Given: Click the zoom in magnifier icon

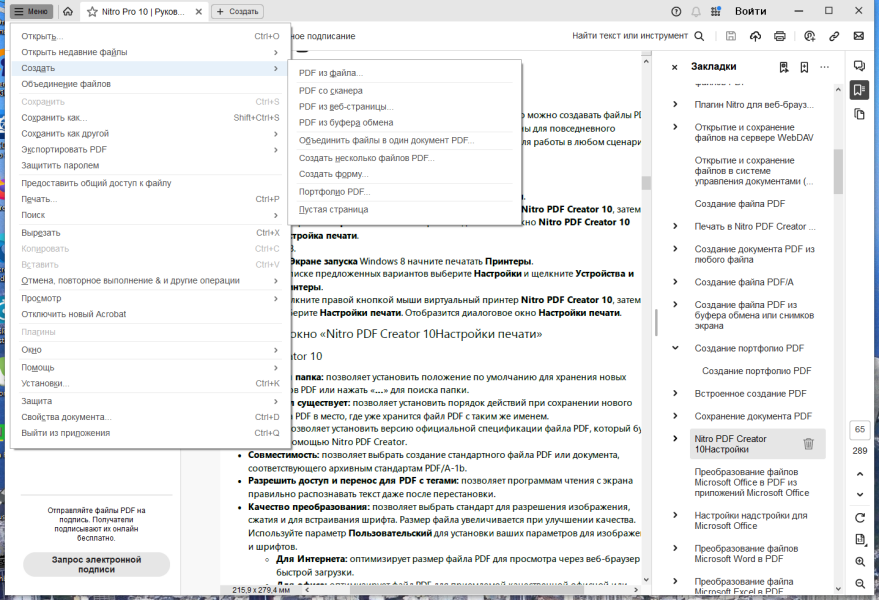Looking at the screenshot, I should pos(860,561).
